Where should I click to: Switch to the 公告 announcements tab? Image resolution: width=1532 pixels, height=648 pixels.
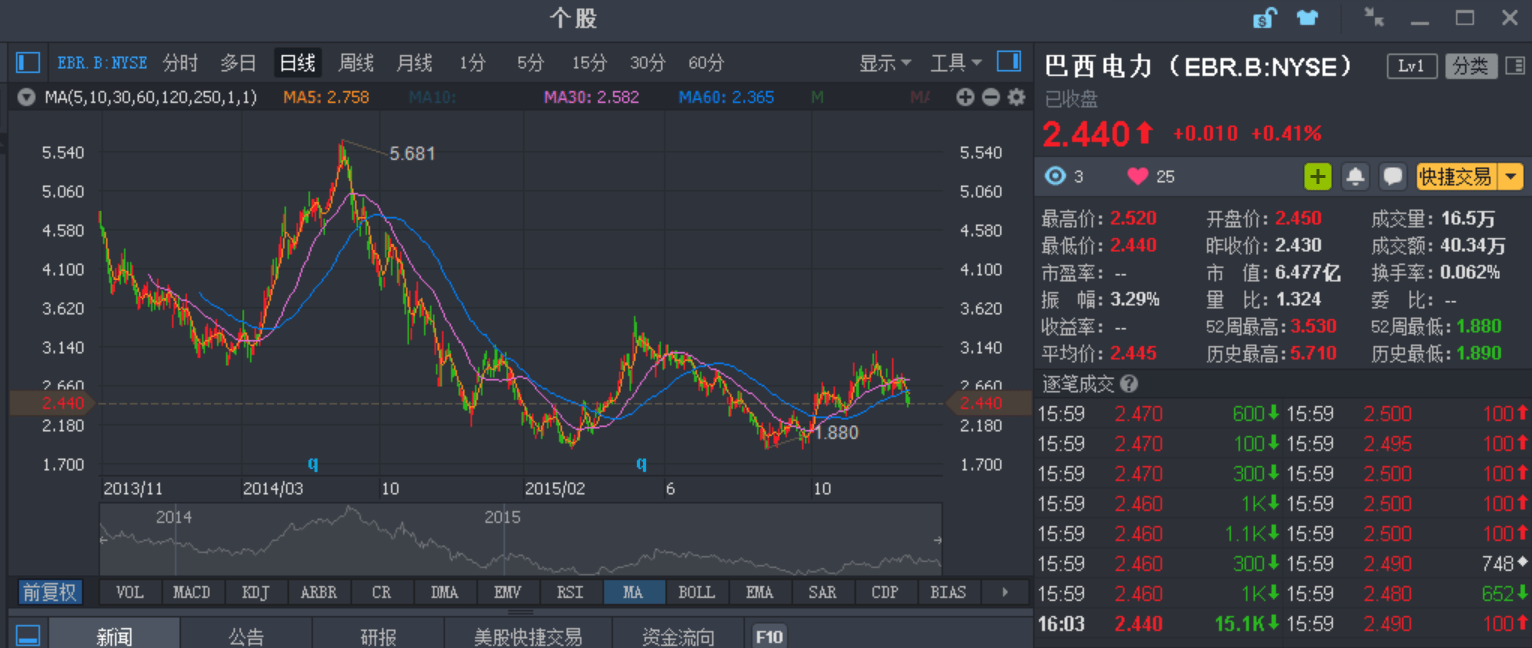(245, 635)
